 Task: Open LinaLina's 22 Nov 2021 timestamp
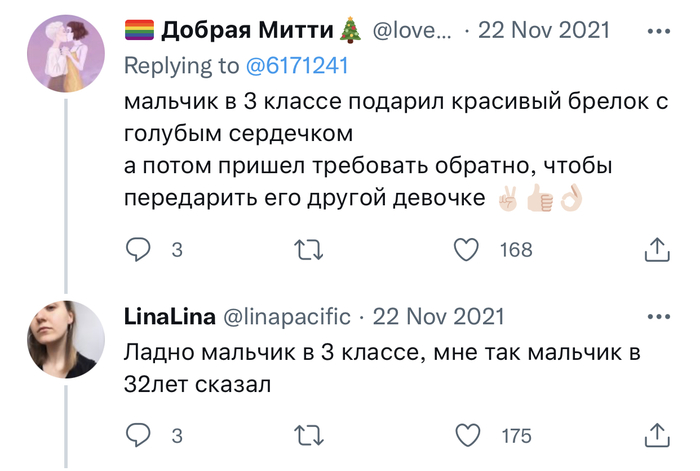click(439, 317)
